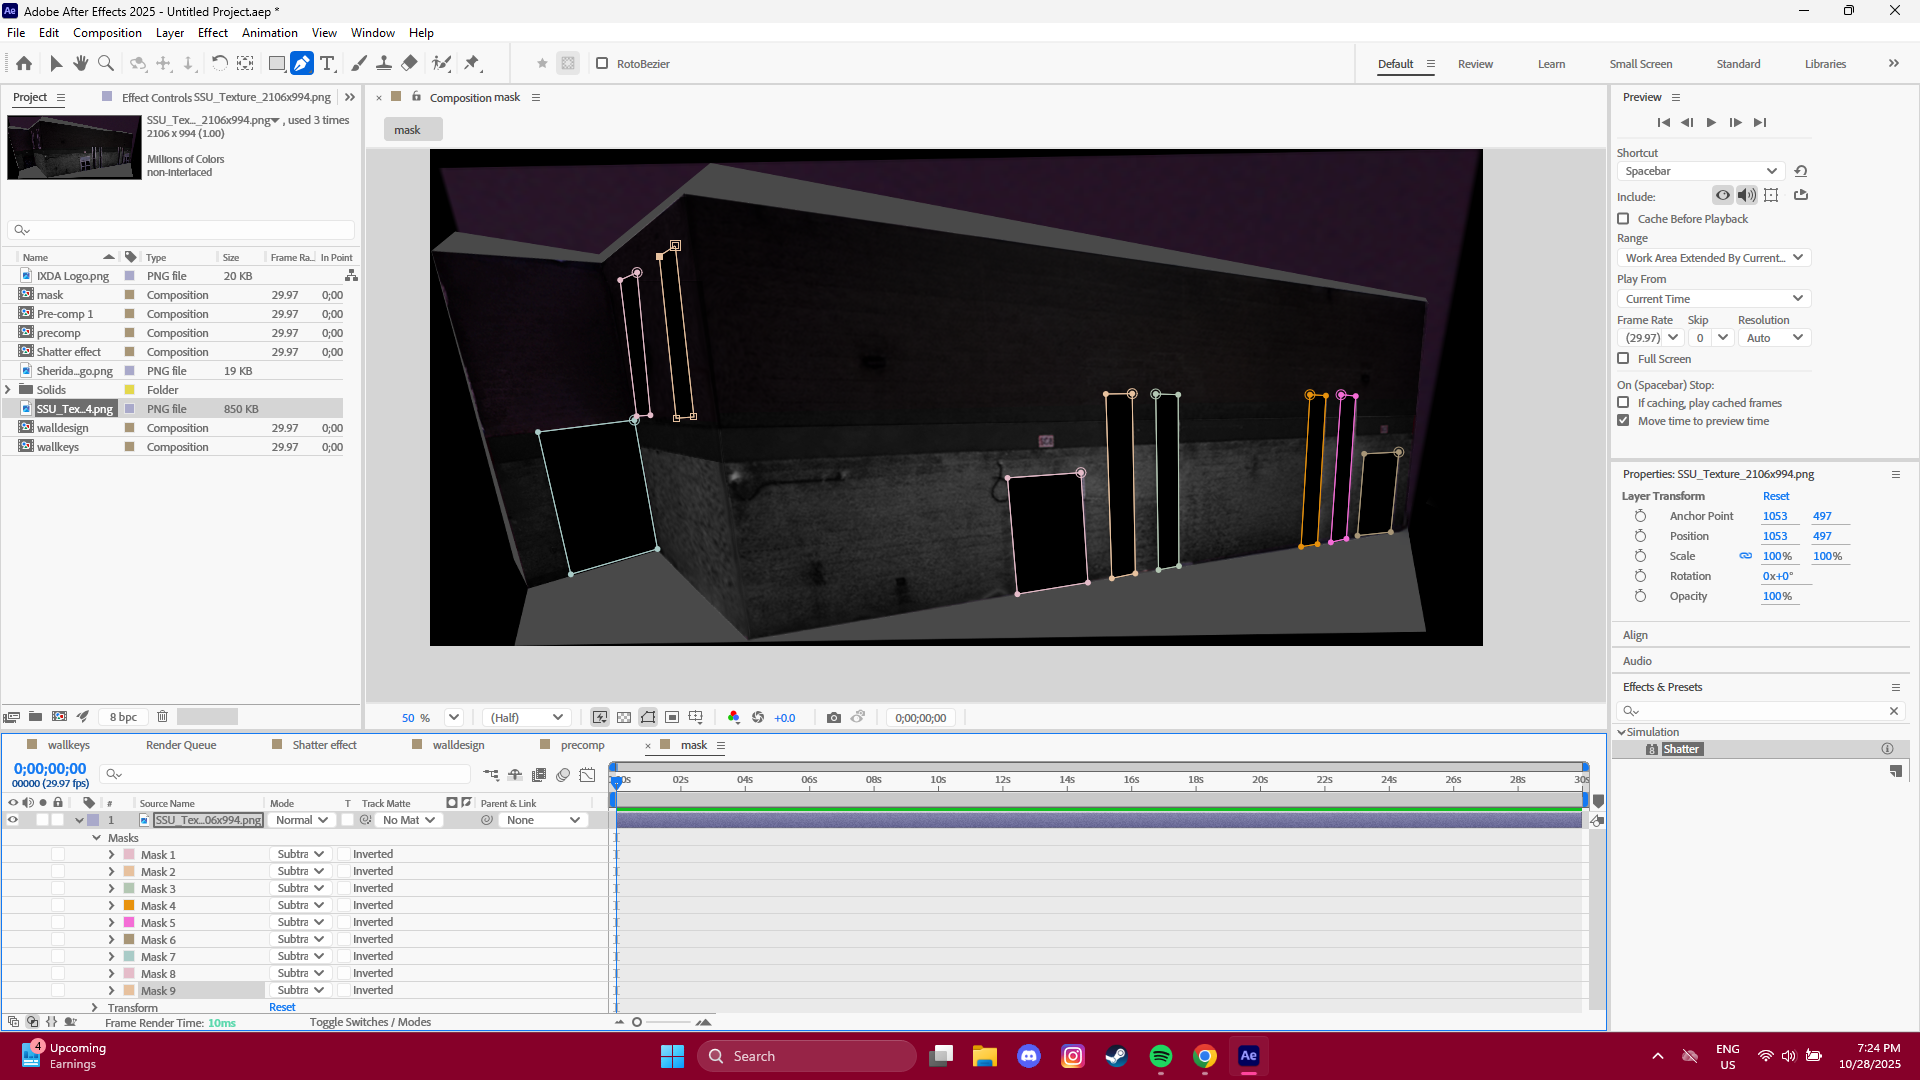Select the Type tool
This screenshot has width=1920, height=1080.
pyautogui.click(x=328, y=63)
